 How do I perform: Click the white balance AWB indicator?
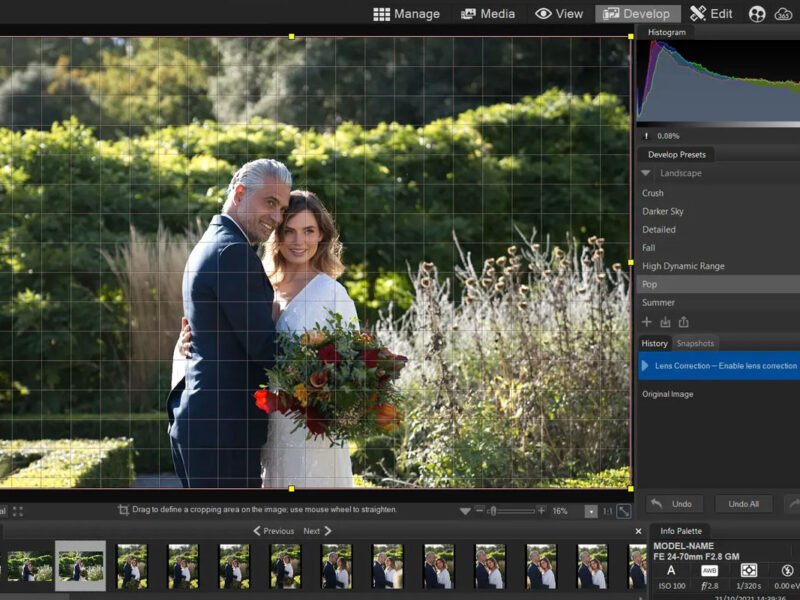click(x=710, y=571)
